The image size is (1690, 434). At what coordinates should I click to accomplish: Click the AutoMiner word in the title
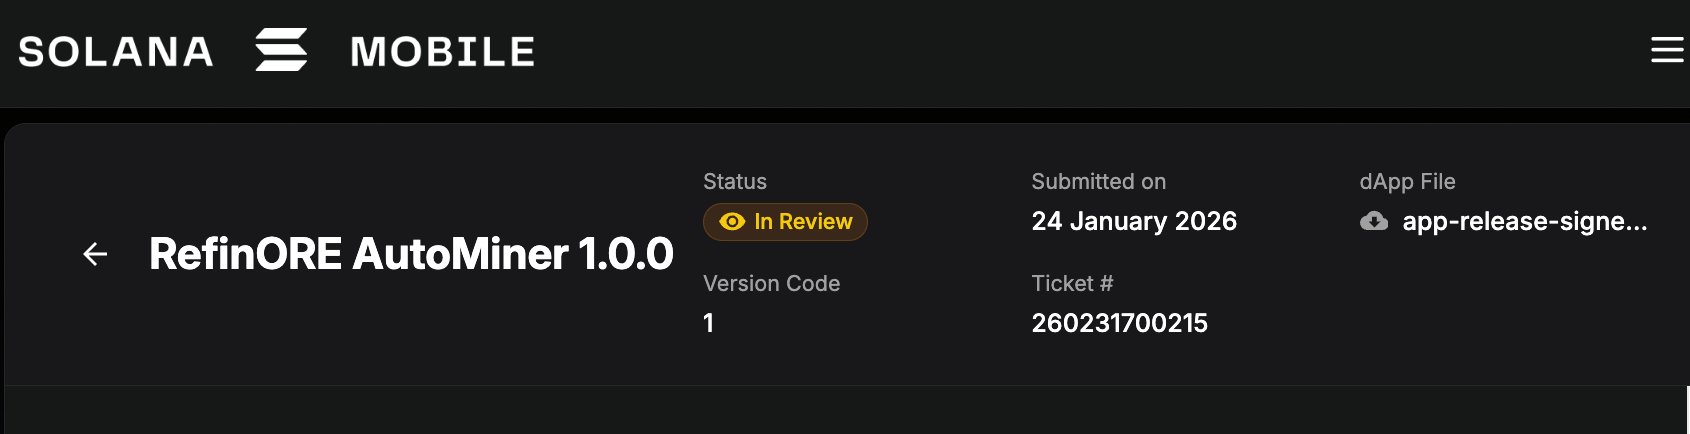click(x=461, y=254)
